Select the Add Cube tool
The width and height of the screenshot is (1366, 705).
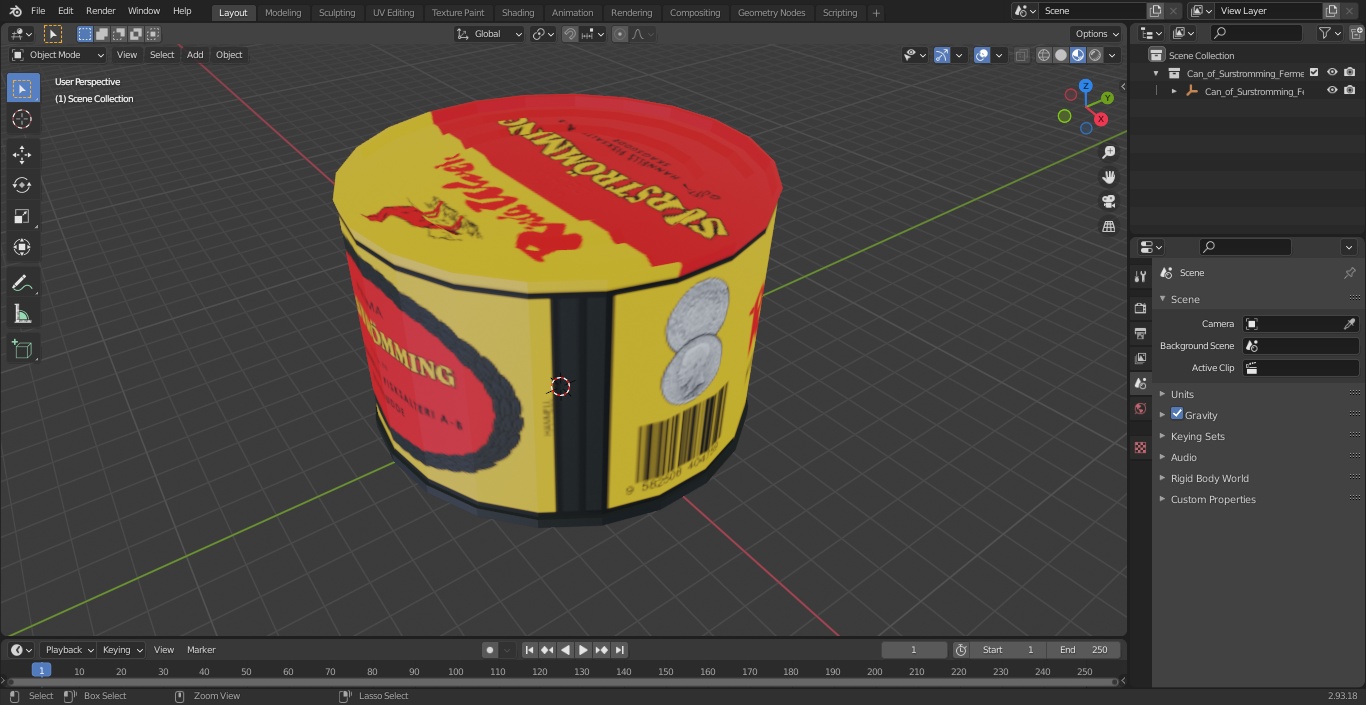point(22,350)
